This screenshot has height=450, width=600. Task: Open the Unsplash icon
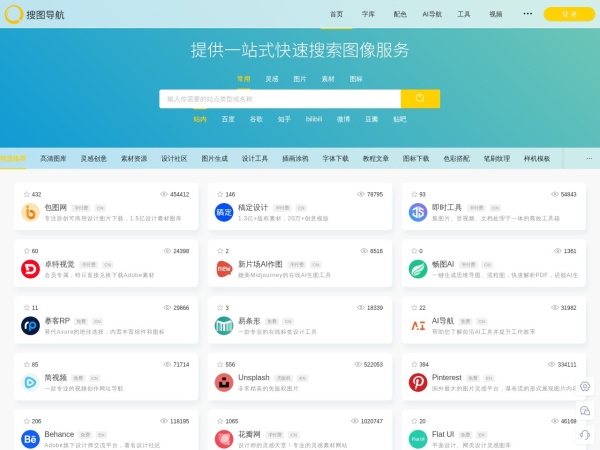click(x=224, y=383)
